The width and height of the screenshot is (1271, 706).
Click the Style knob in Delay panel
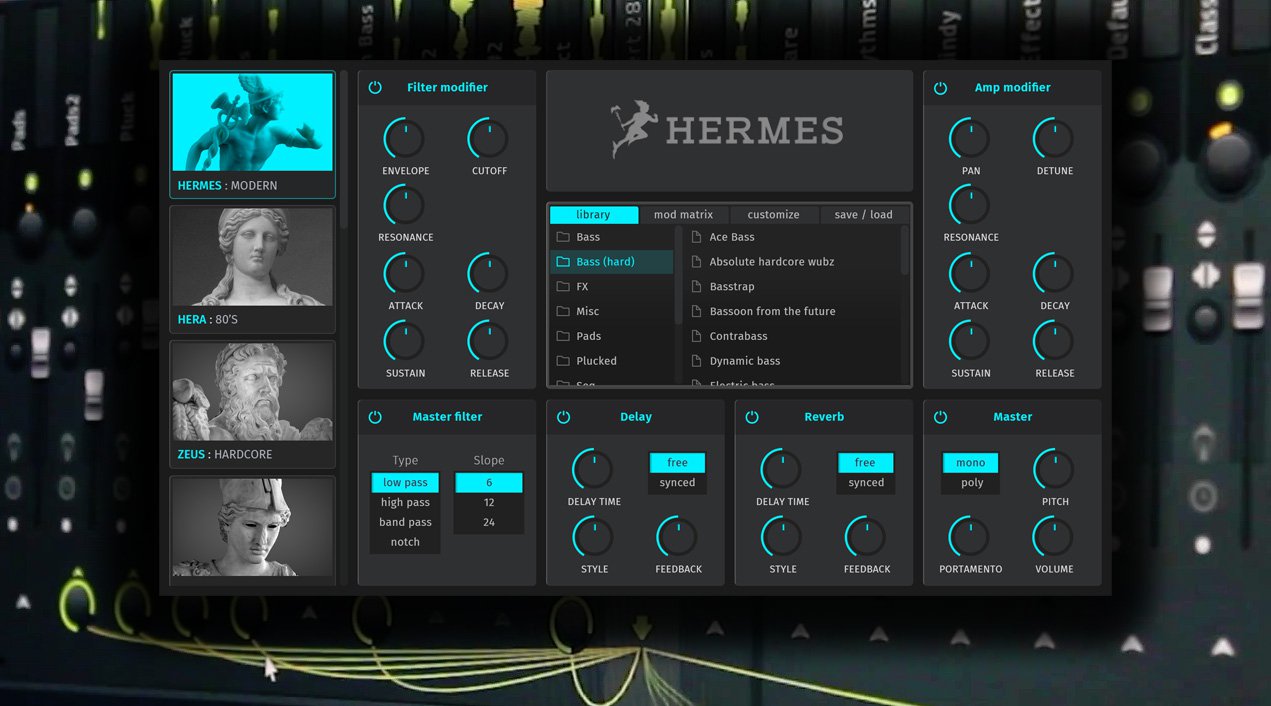tap(592, 539)
